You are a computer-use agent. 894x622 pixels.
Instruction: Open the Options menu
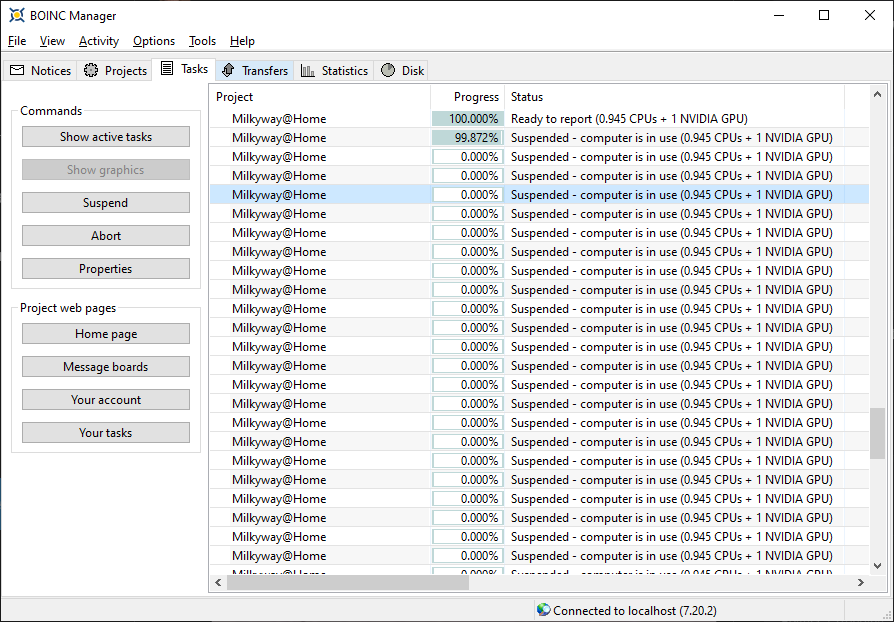point(154,41)
